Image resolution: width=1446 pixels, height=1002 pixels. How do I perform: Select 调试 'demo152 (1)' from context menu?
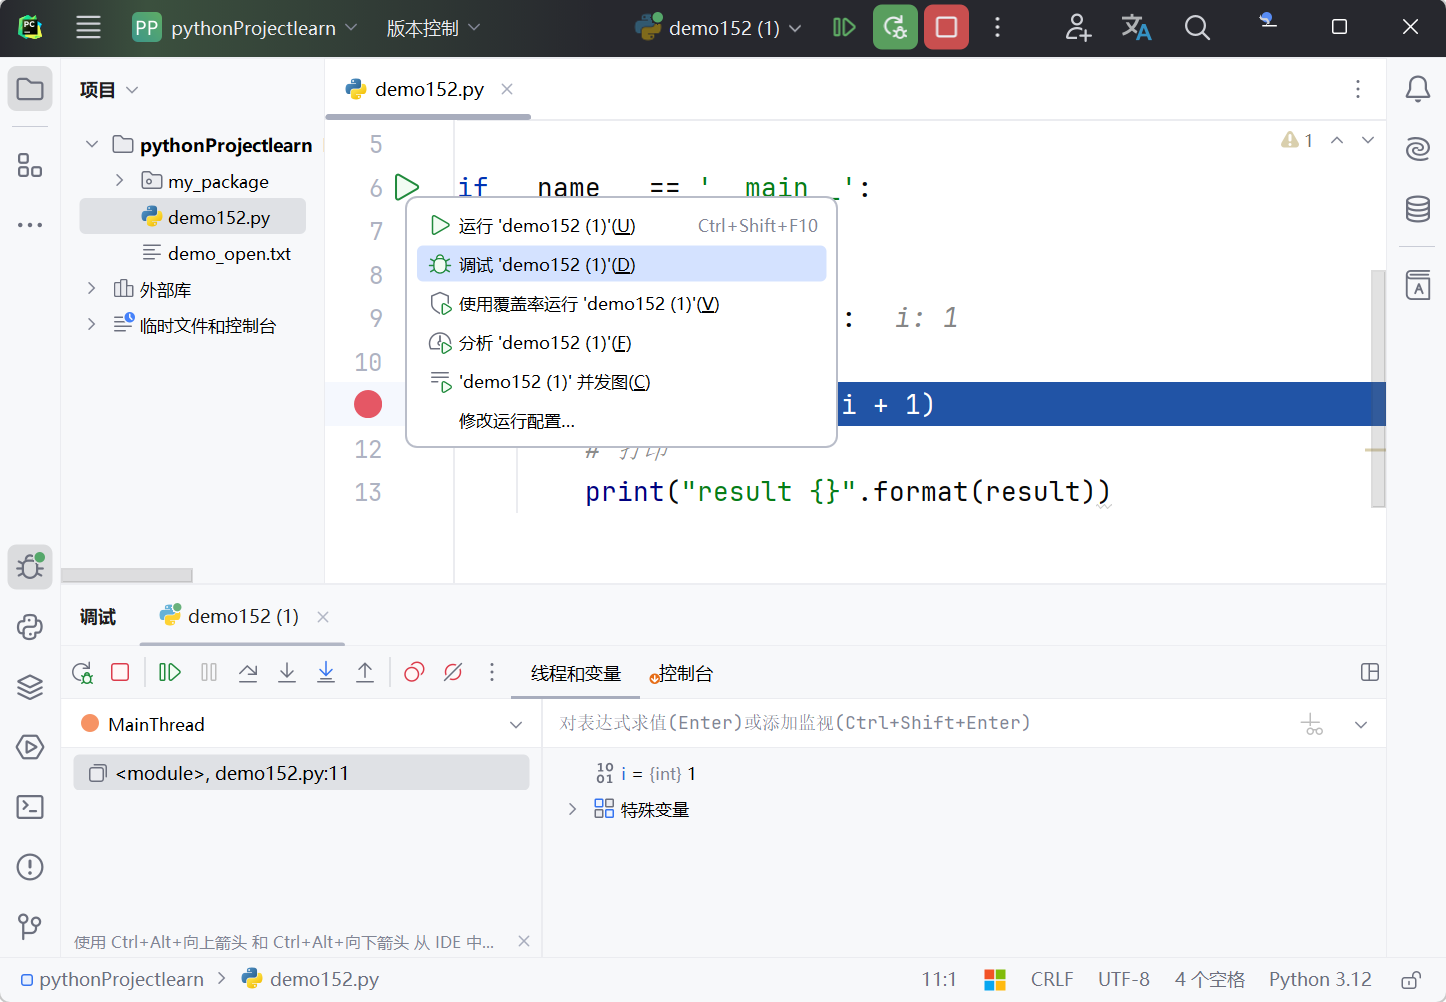621,265
